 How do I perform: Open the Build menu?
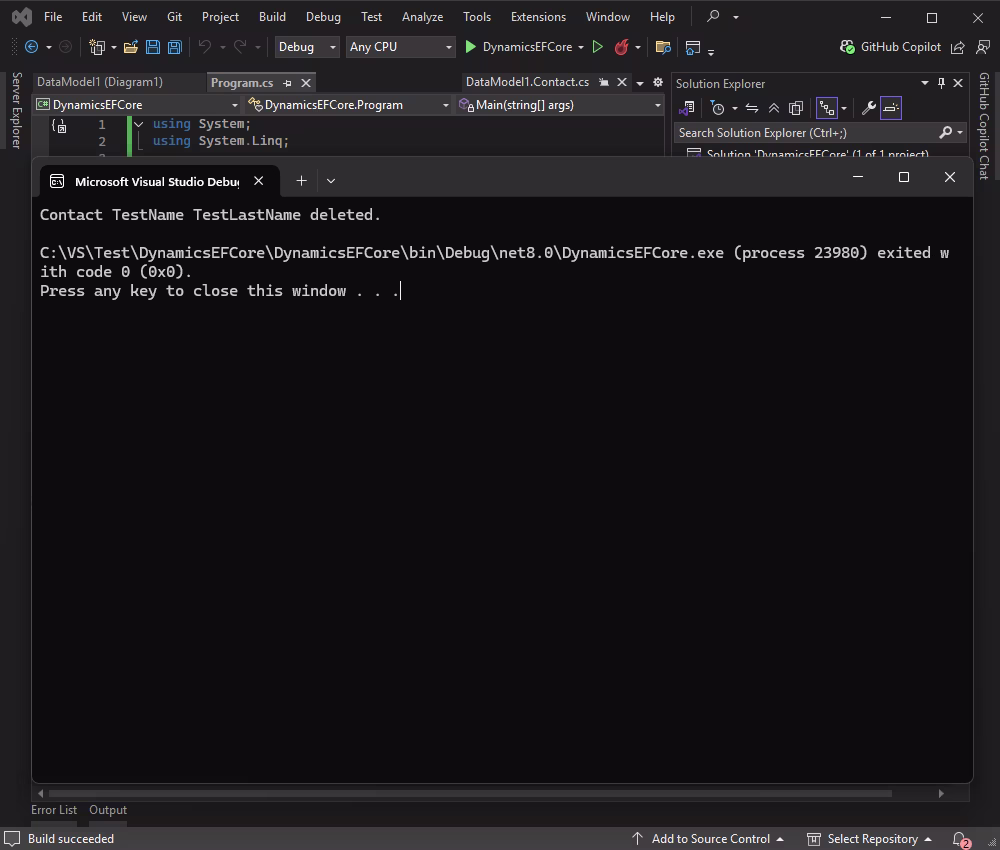click(x=272, y=17)
